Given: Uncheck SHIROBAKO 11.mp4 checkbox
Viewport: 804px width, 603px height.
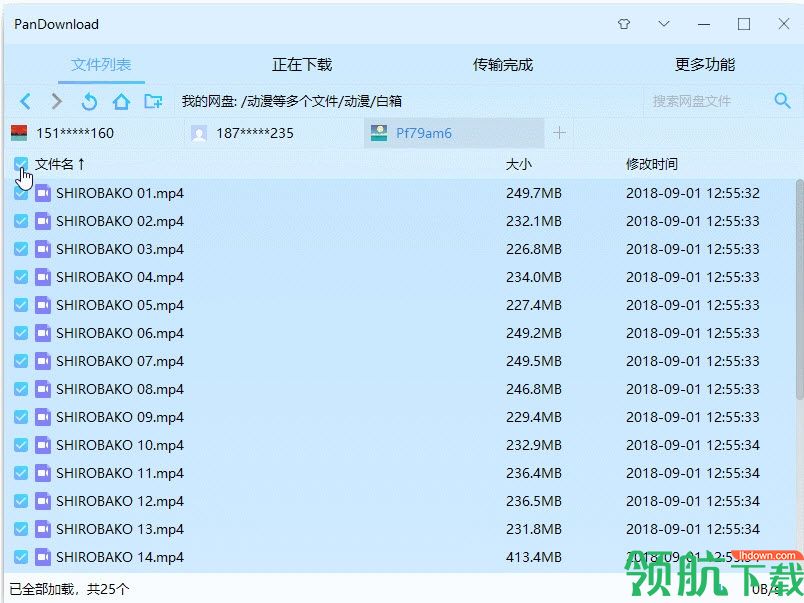Looking at the screenshot, I should 21,473.
